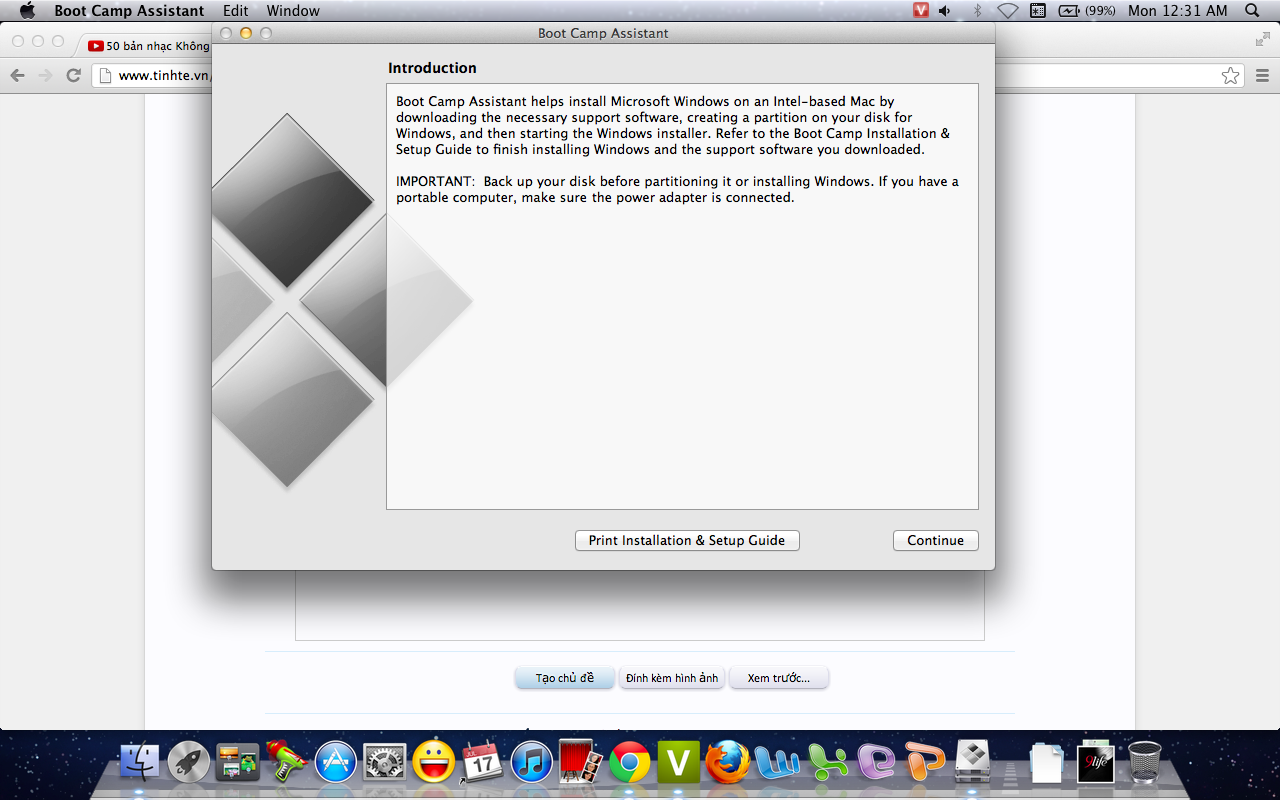Viewport: 1280px width, 800px height.
Task: Open Calendar from the Dock
Action: pyautogui.click(x=483, y=763)
